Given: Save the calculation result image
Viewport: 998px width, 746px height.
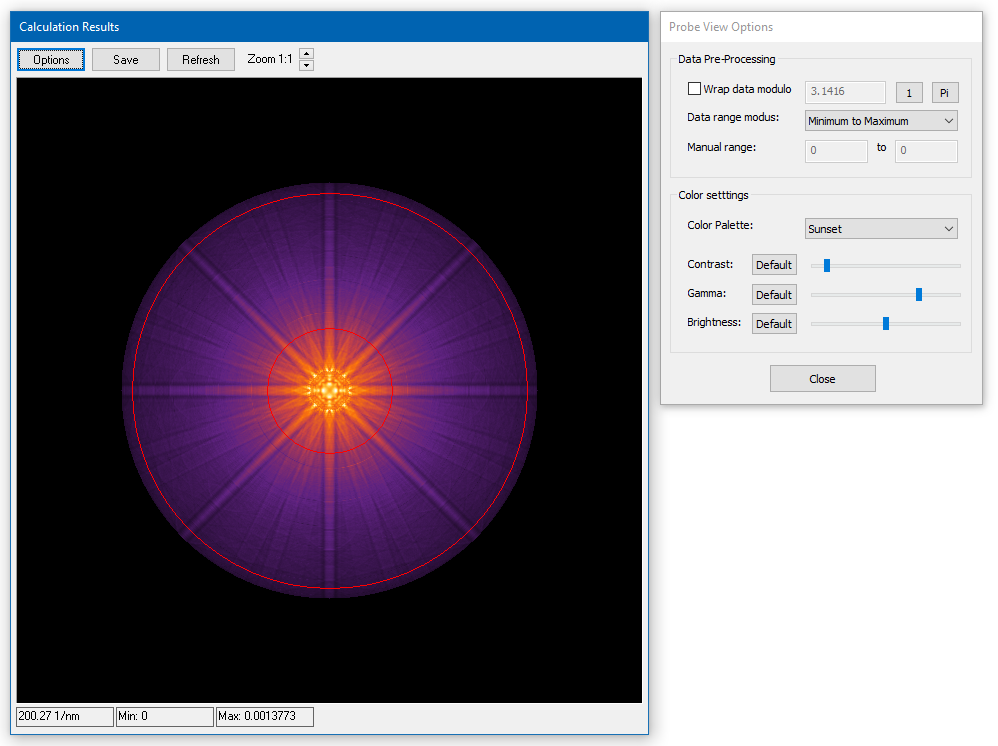Looking at the screenshot, I should tap(125, 60).
